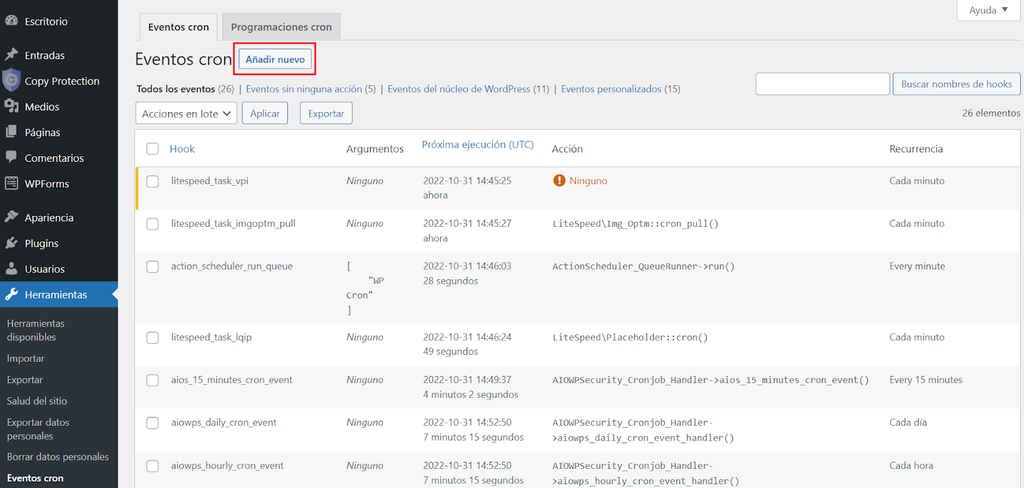
Task: Open the Usuarios person icon
Action: tap(11, 269)
